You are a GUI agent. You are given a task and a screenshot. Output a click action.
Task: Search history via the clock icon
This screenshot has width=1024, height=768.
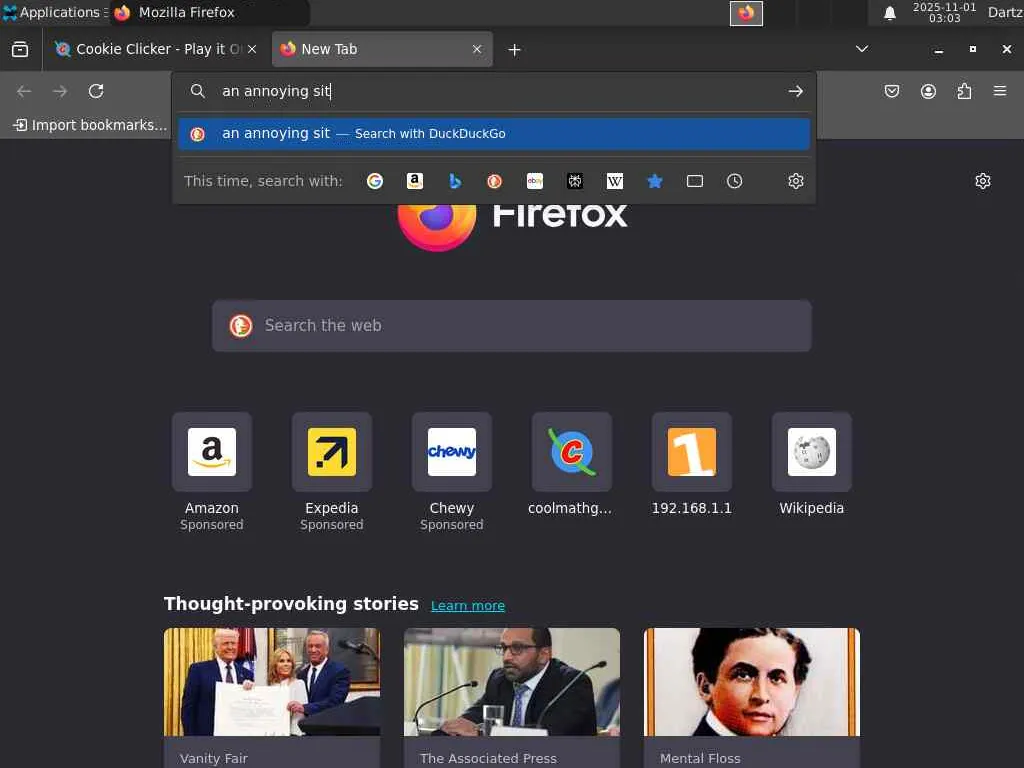735,181
